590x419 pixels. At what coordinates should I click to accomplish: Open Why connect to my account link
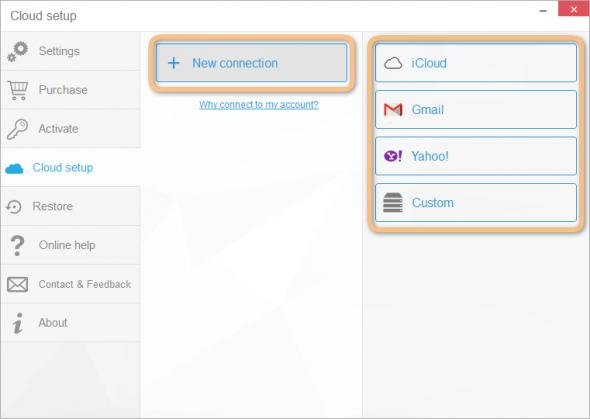[259, 105]
